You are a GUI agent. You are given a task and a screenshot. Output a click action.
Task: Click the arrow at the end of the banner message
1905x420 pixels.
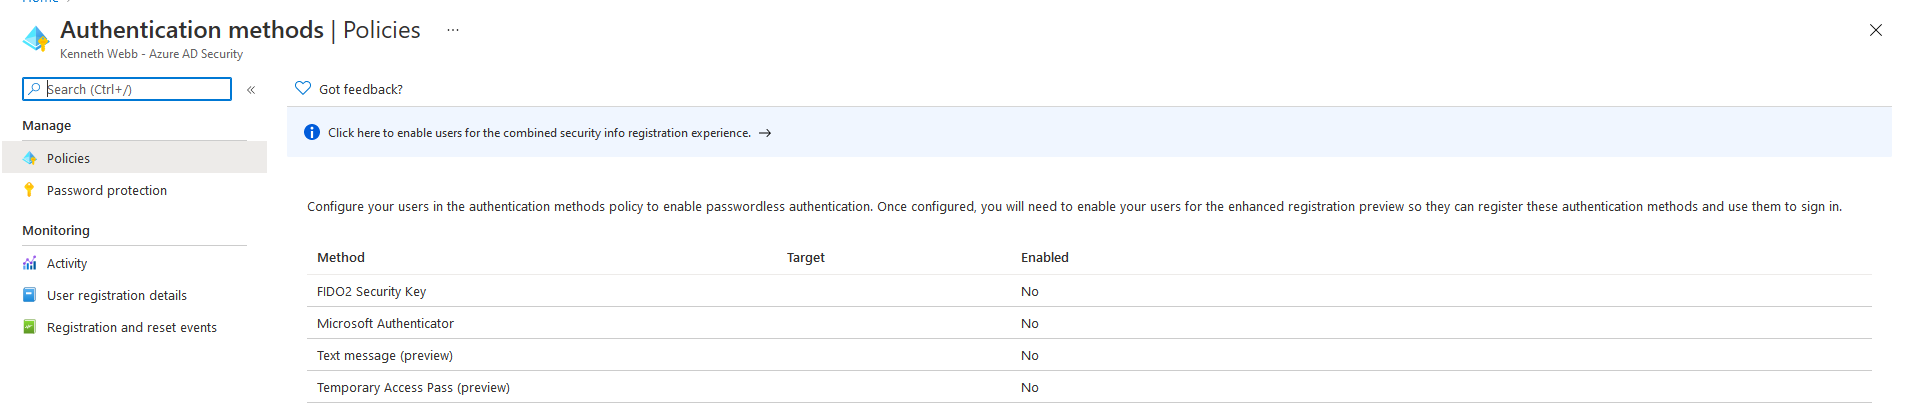[x=765, y=133]
